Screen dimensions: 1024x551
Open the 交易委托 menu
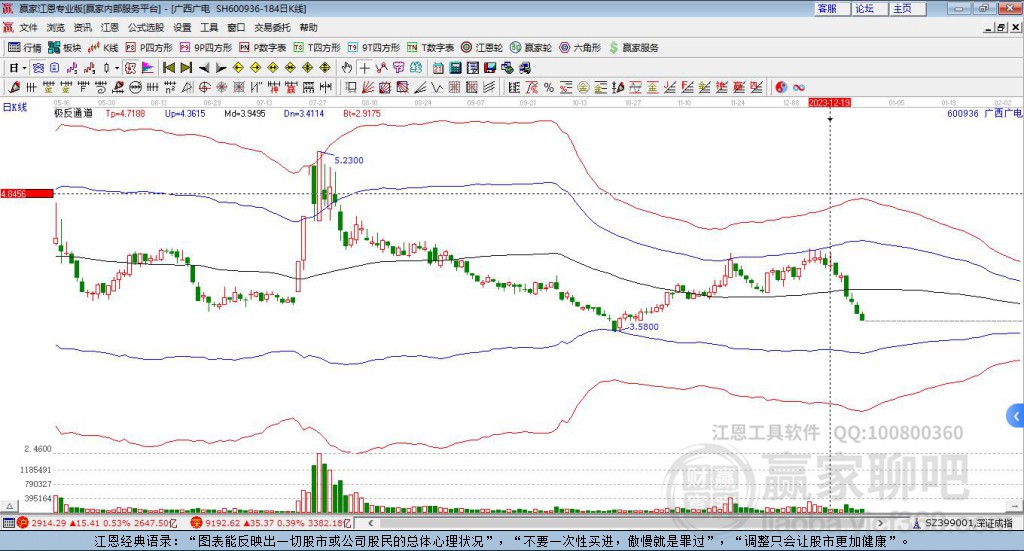(x=272, y=27)
